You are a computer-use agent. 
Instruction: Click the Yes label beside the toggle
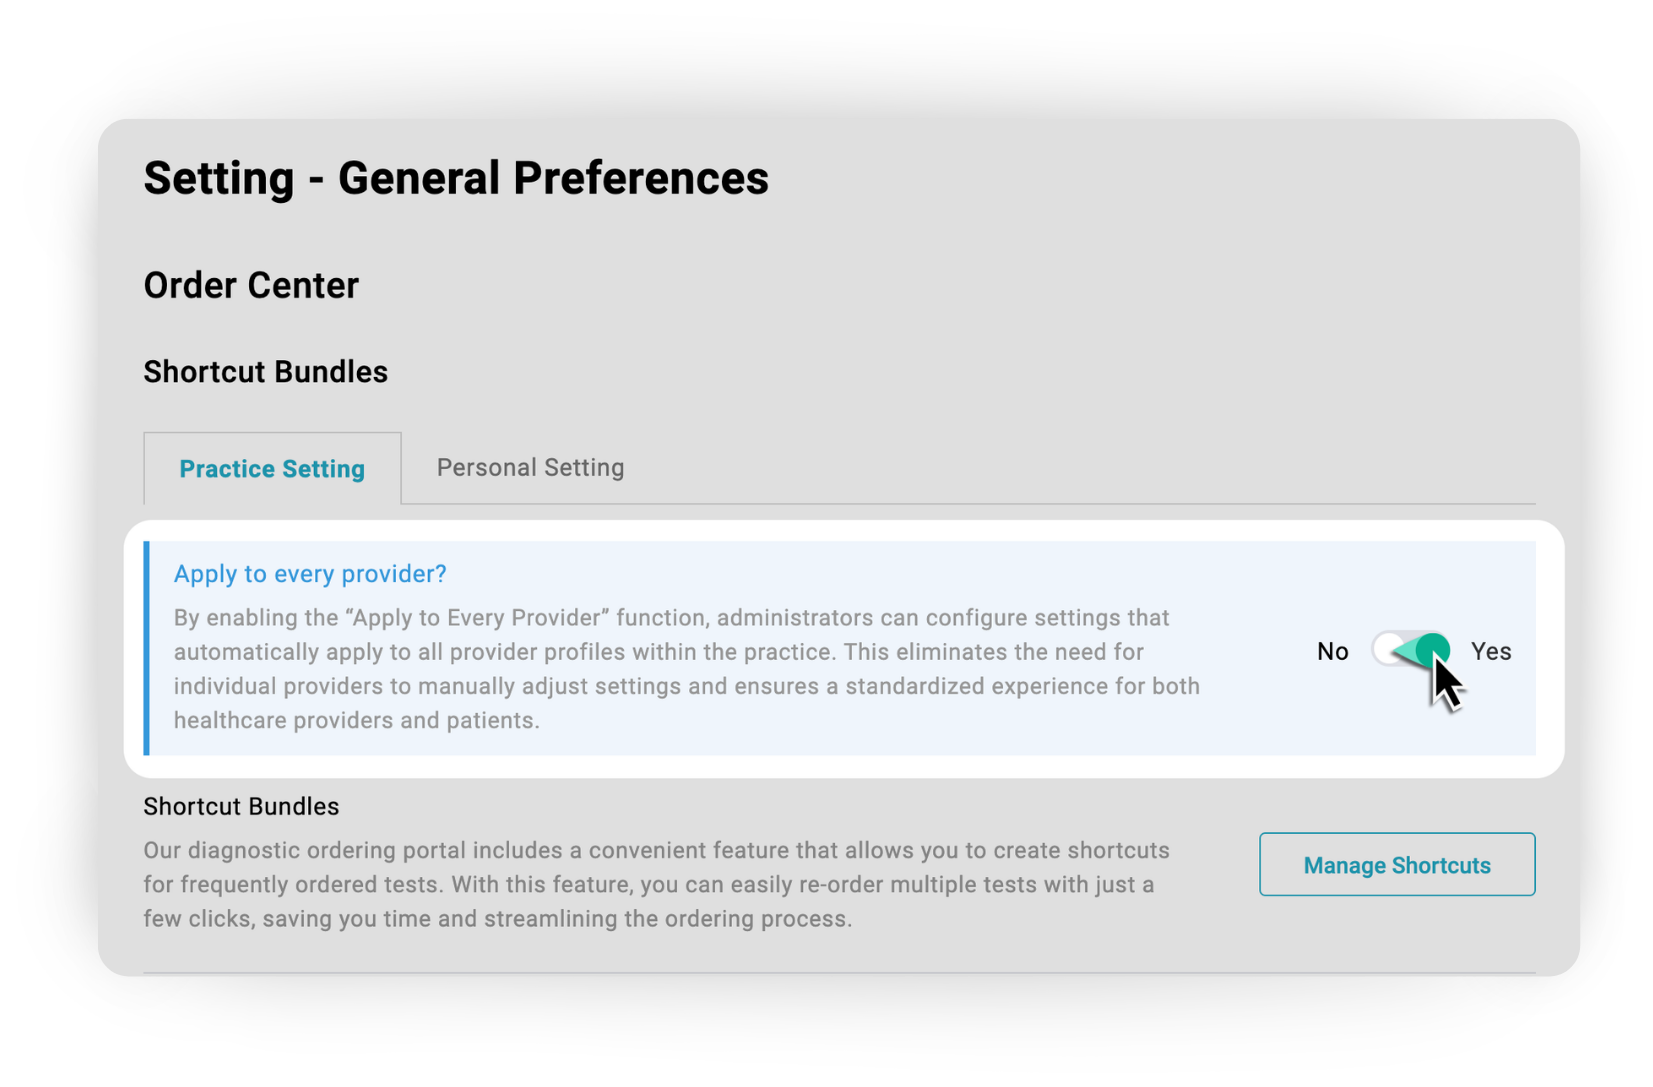pos(1490,652)
